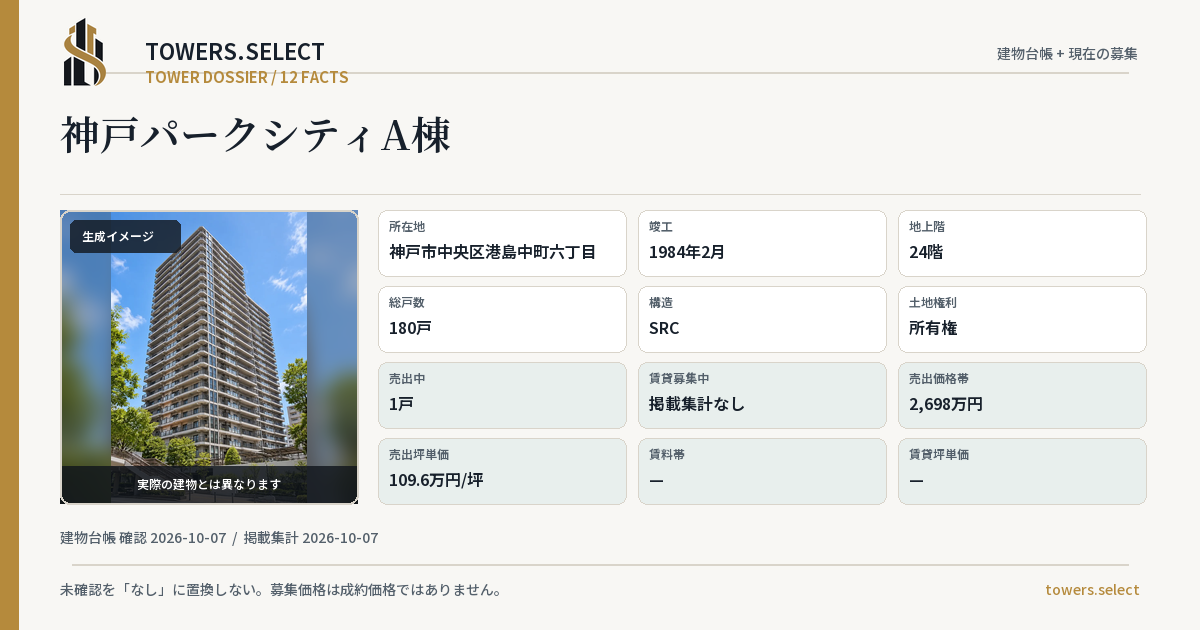This screenshot has height=630, width=1200.
Task: Select the 構造 SRC card
Action: [762, 319]
